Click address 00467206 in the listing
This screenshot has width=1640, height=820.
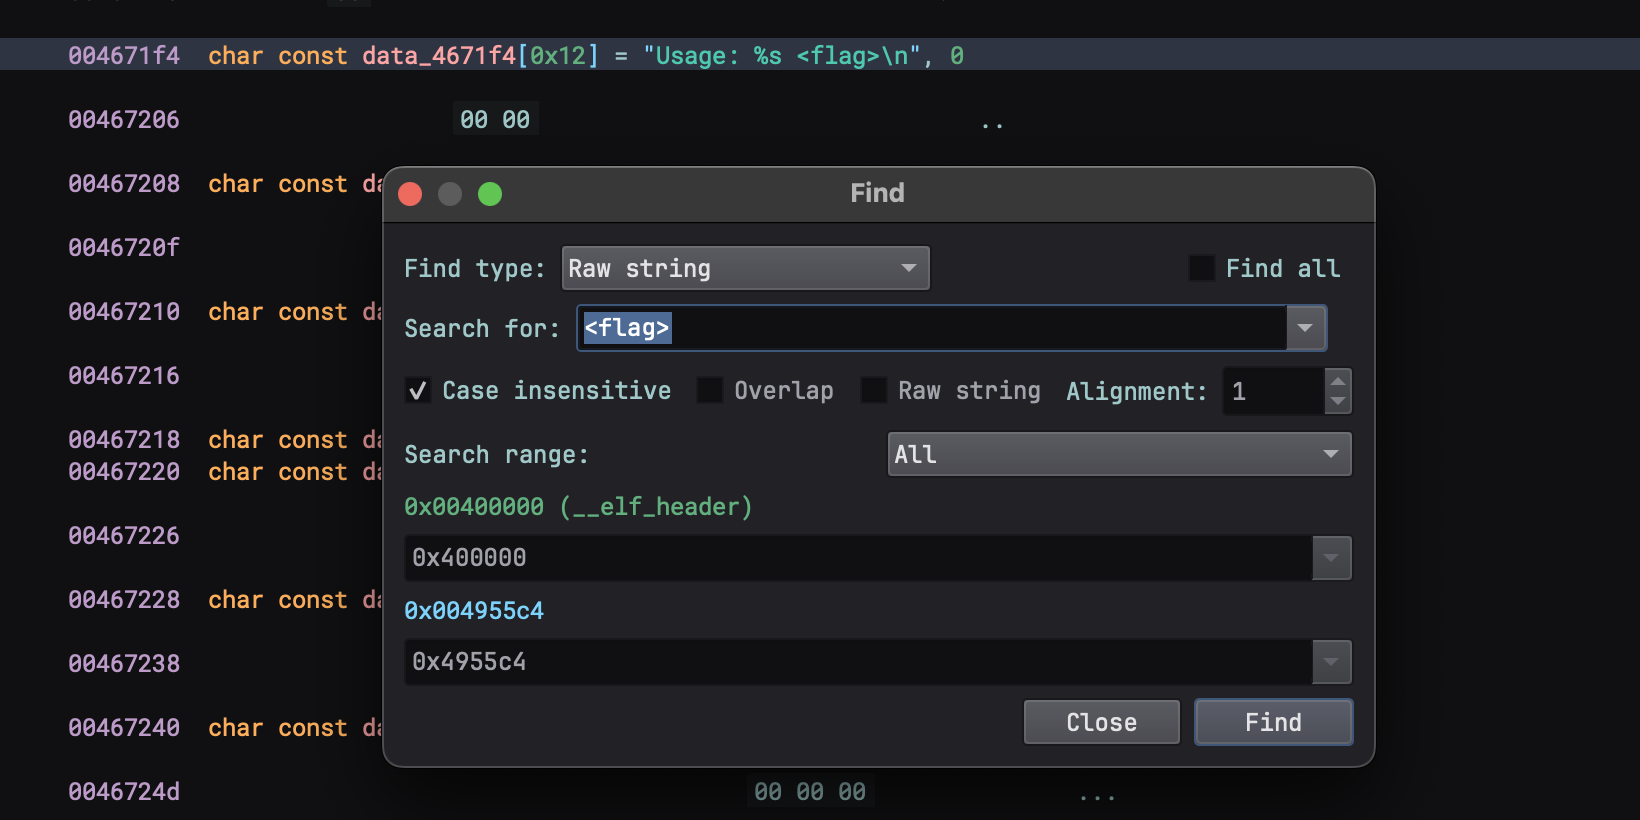[x=124, y=120]
